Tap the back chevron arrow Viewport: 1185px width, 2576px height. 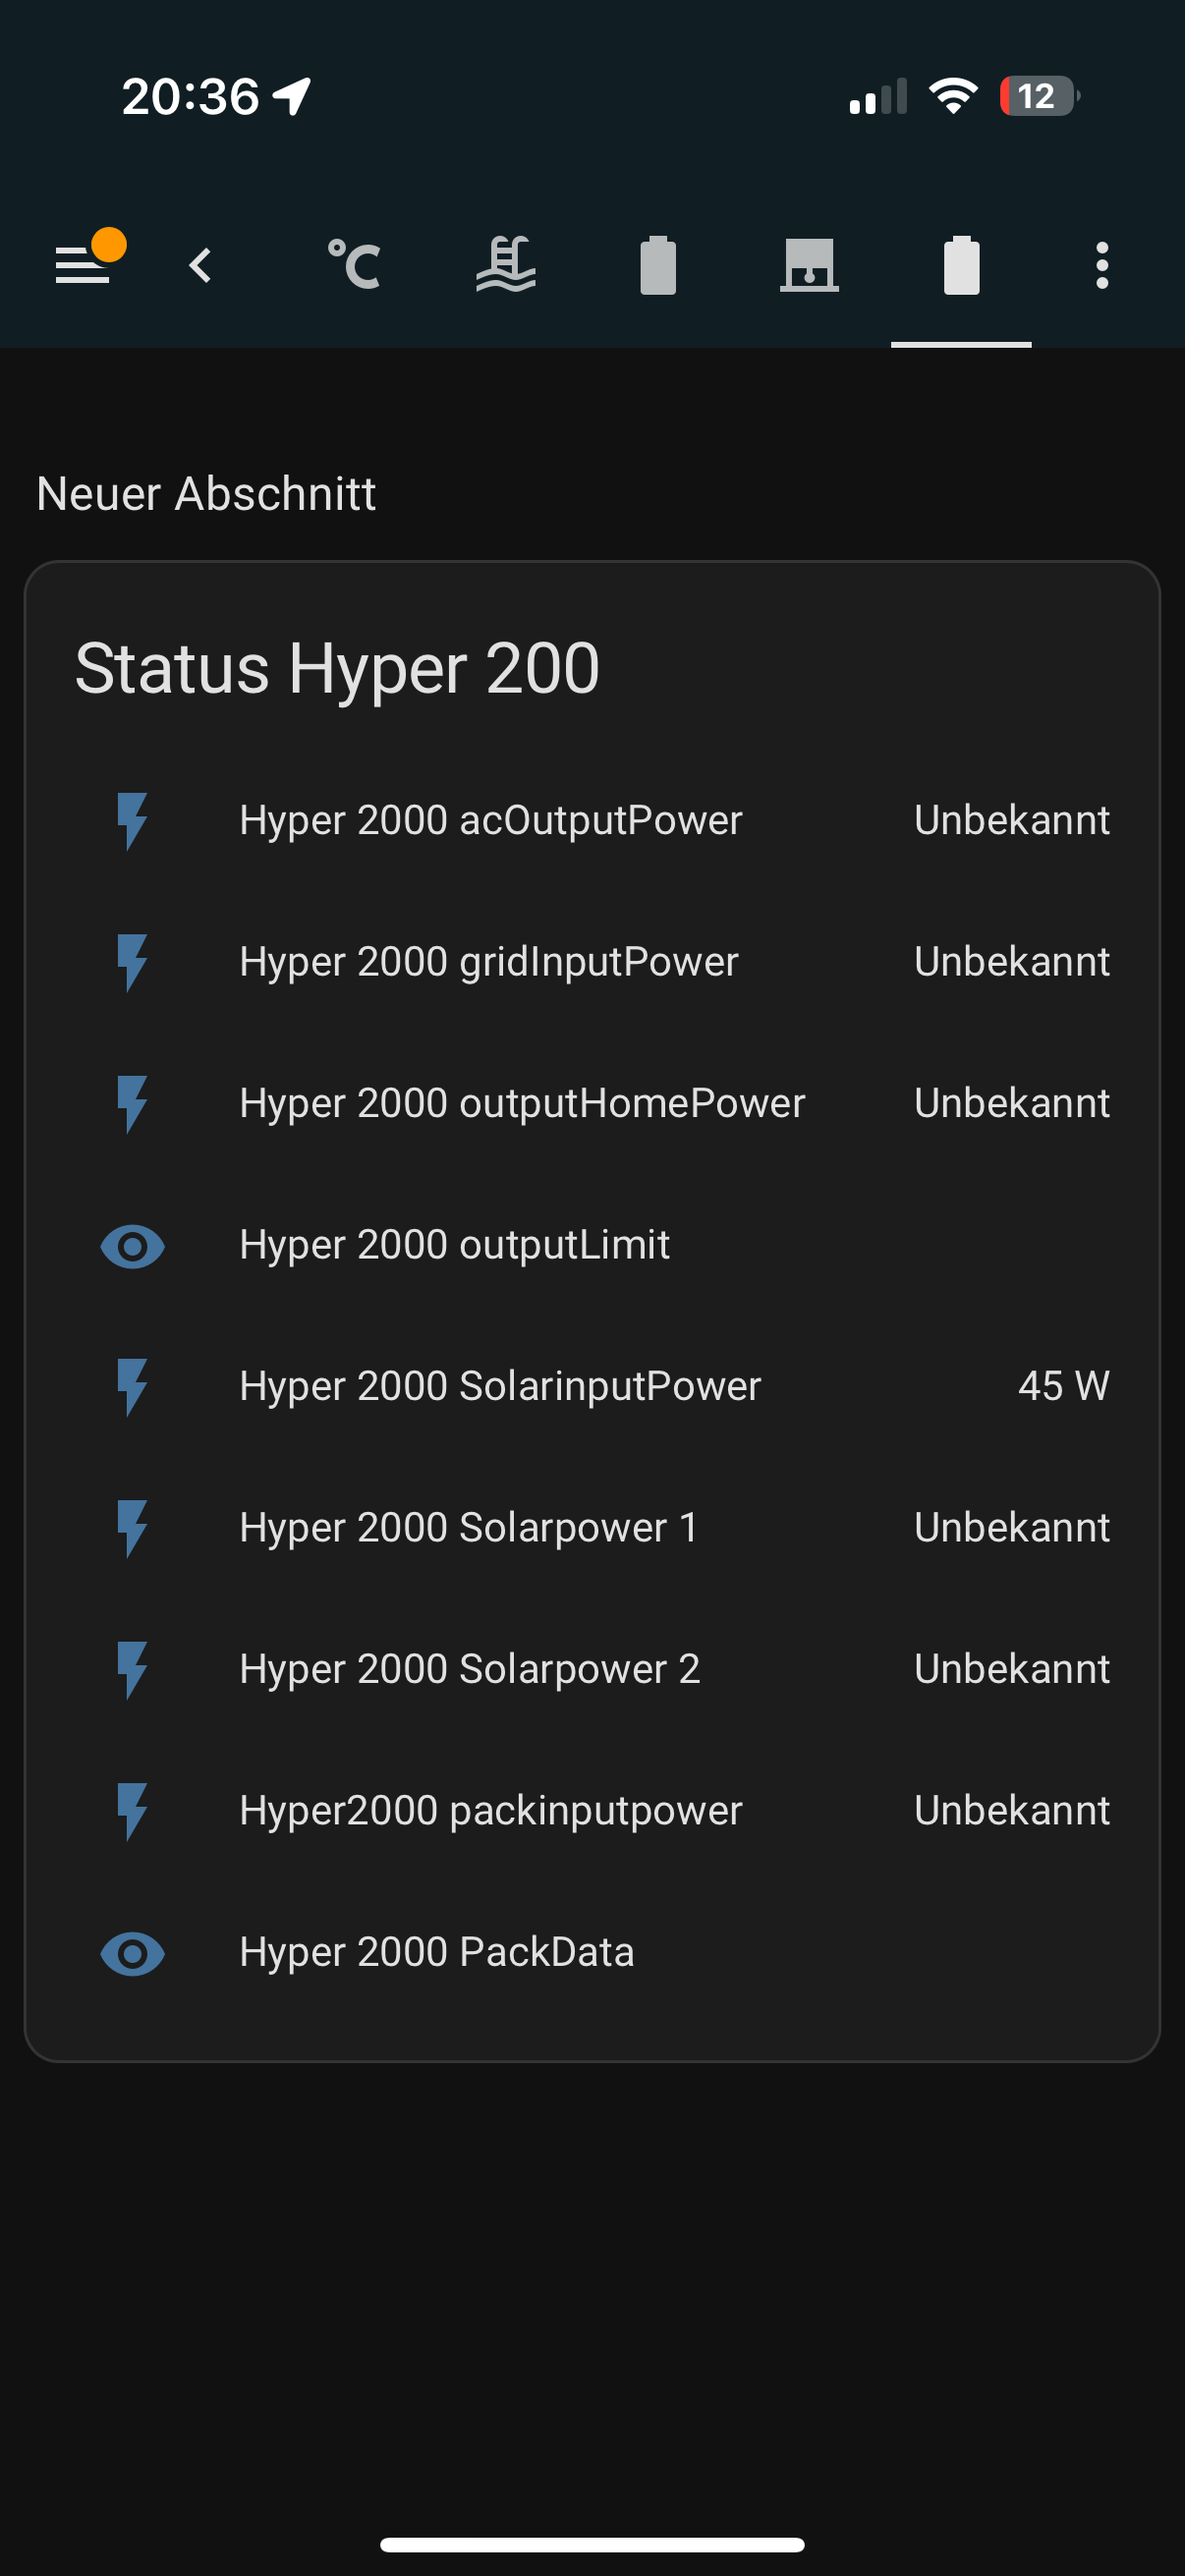coord(201,266)
